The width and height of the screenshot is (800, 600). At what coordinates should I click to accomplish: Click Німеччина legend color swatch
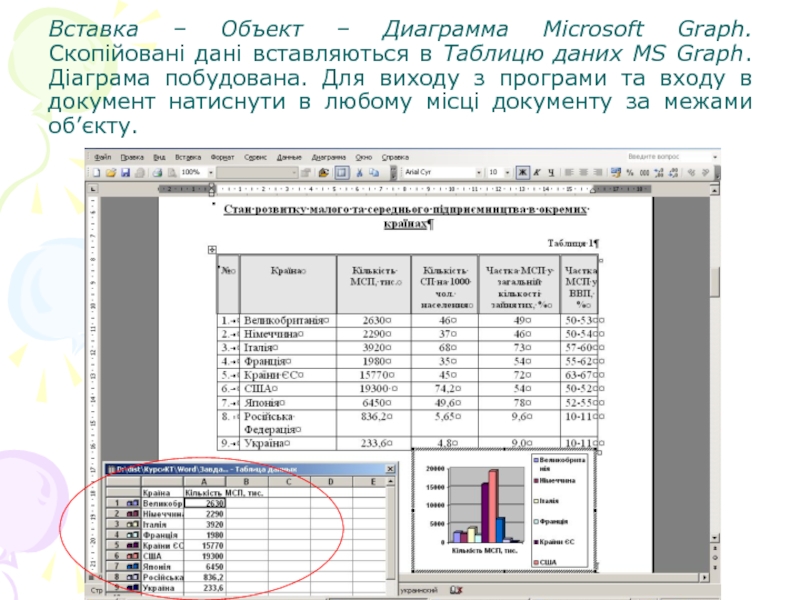tap(536, 481)
